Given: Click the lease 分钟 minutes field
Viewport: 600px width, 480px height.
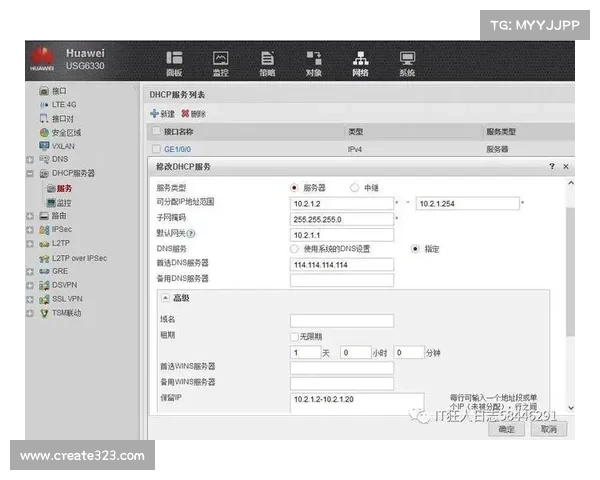Looking at the screenshot, I should click(409, 353).
